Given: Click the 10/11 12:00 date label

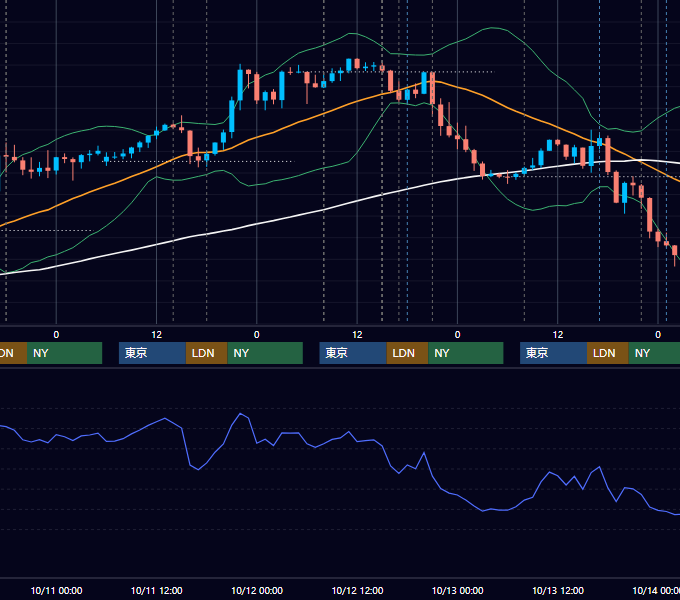Looking at the screenshot, I should click(x=157, y=590).
